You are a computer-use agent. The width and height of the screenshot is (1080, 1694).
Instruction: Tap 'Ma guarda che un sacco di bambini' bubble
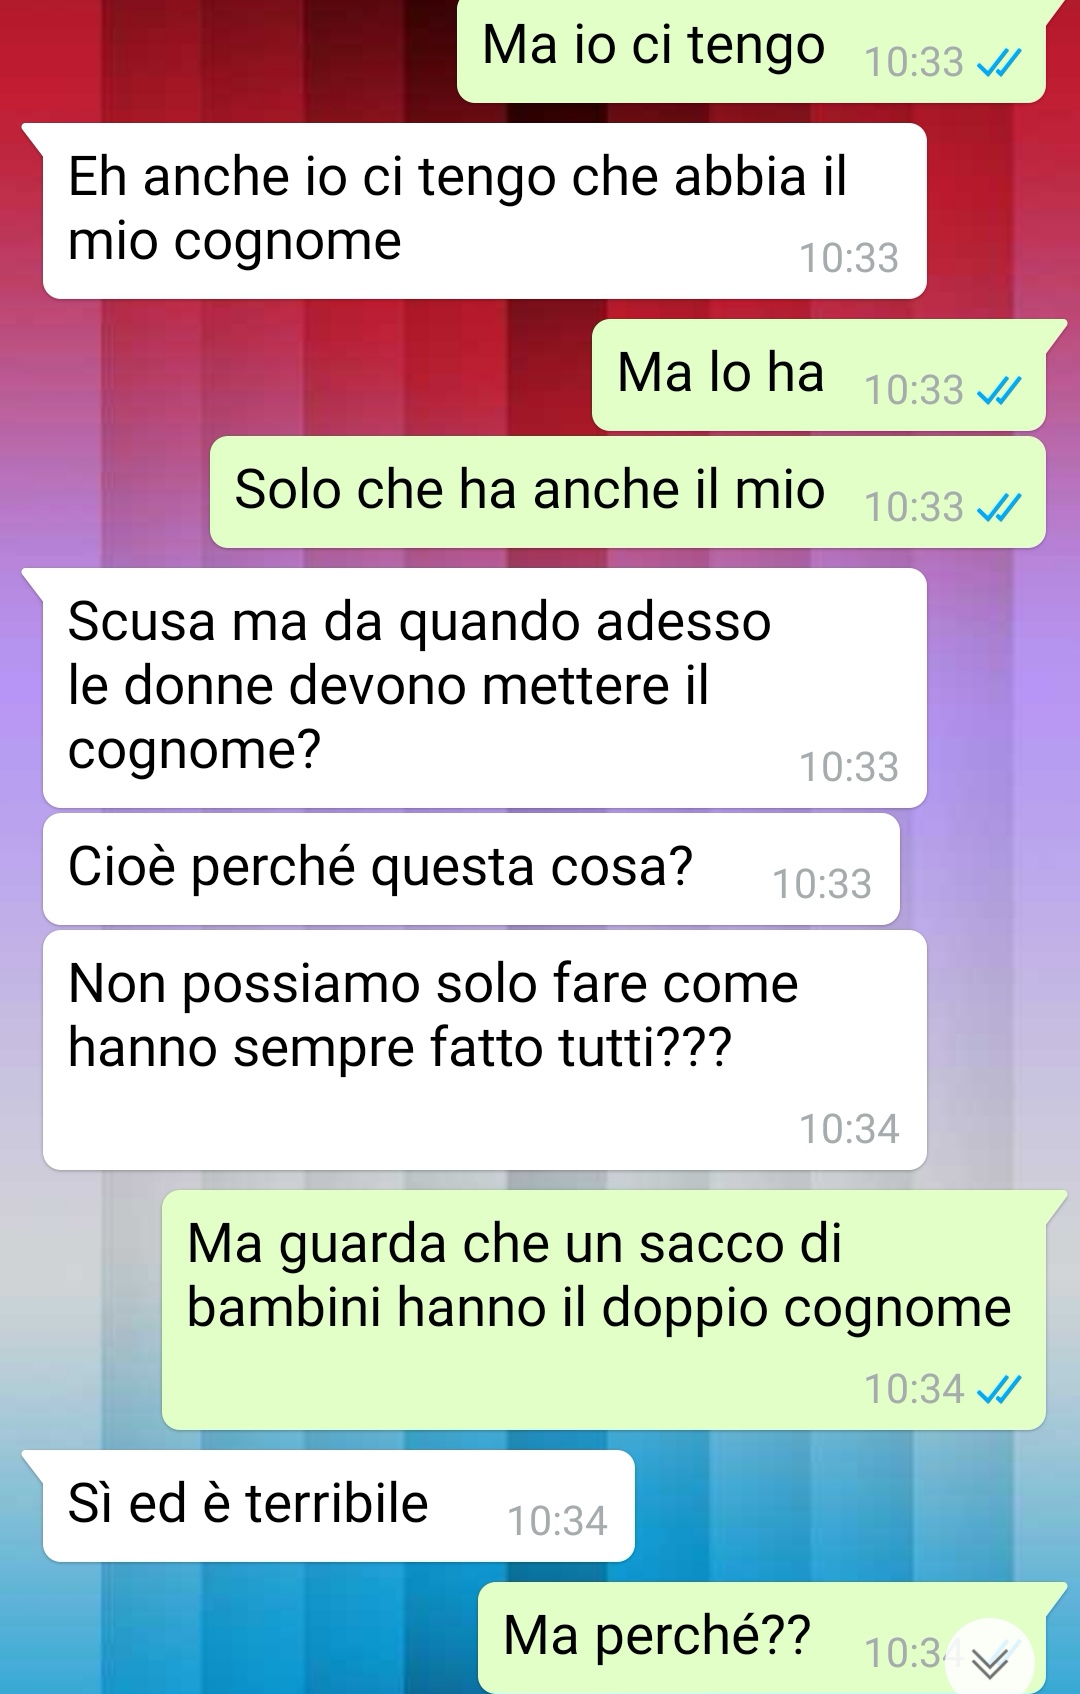tap(603, 1310)
